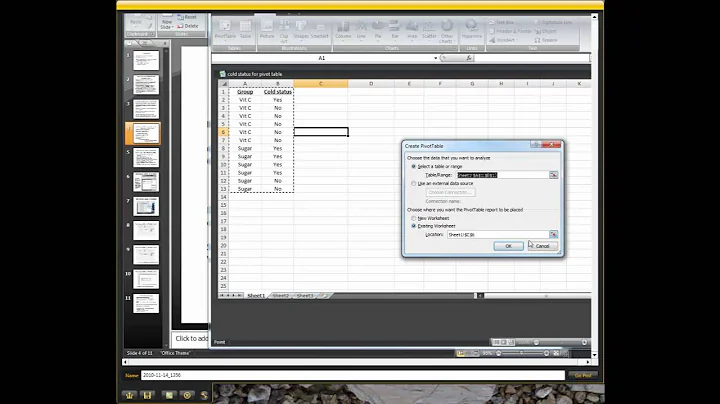Viewport: 720px width, 404px height.
Task: Select slide 11 thumbnail
Action: click(x=146, y=303)
